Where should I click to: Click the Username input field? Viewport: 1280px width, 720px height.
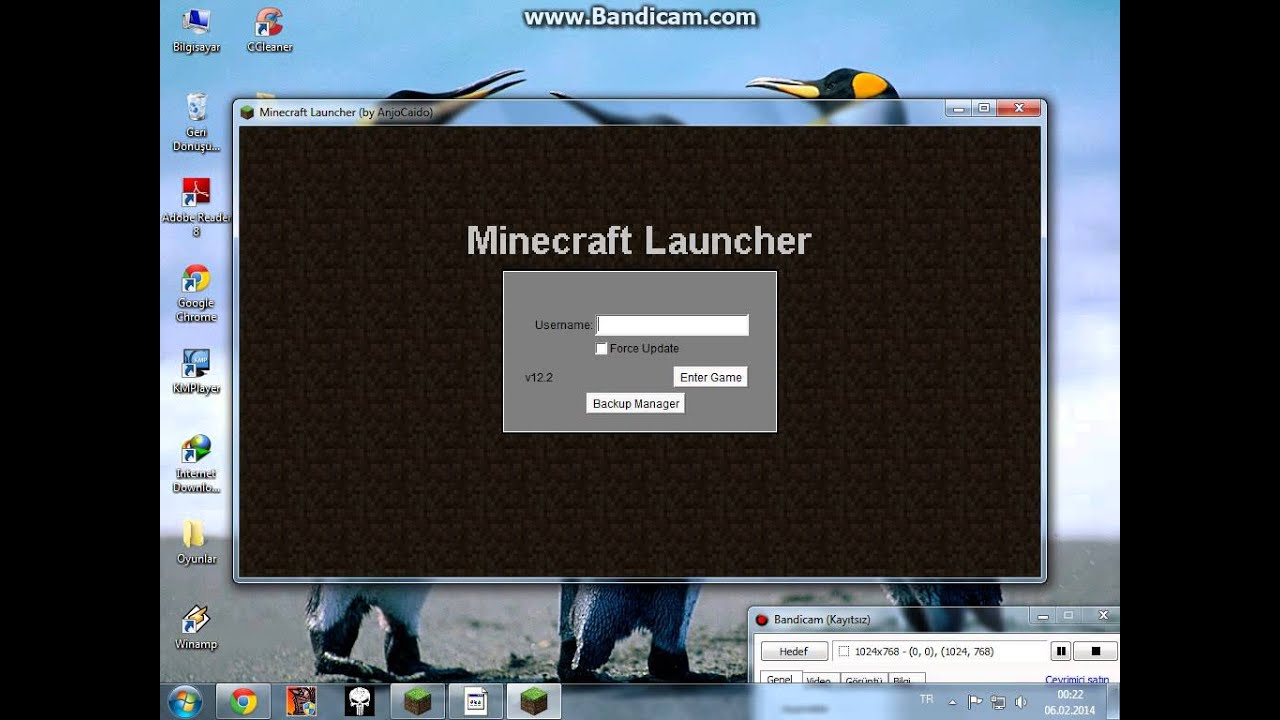pyautogui.click(x=673, y=325)
